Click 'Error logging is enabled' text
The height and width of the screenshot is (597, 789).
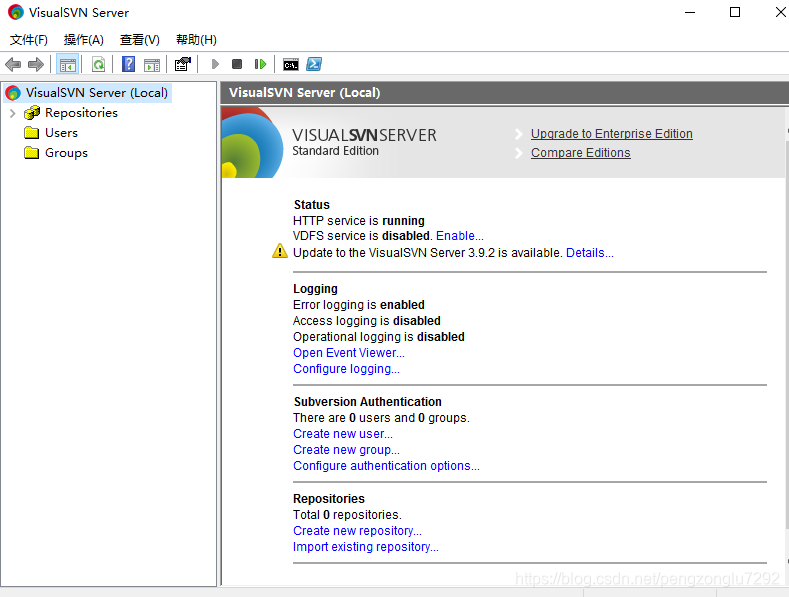pyautogui.click(x=359, y=305)
